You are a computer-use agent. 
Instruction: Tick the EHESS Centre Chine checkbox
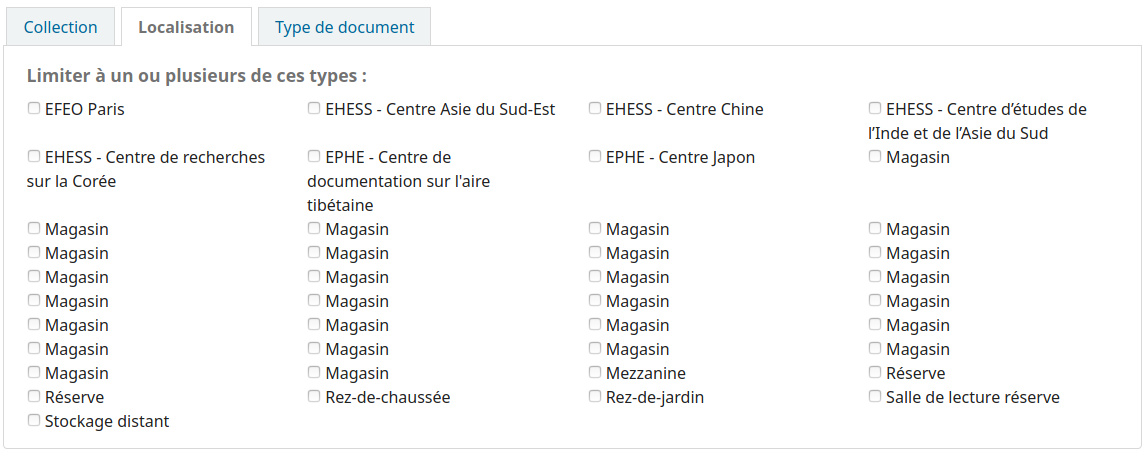click(x=595, y=109)
